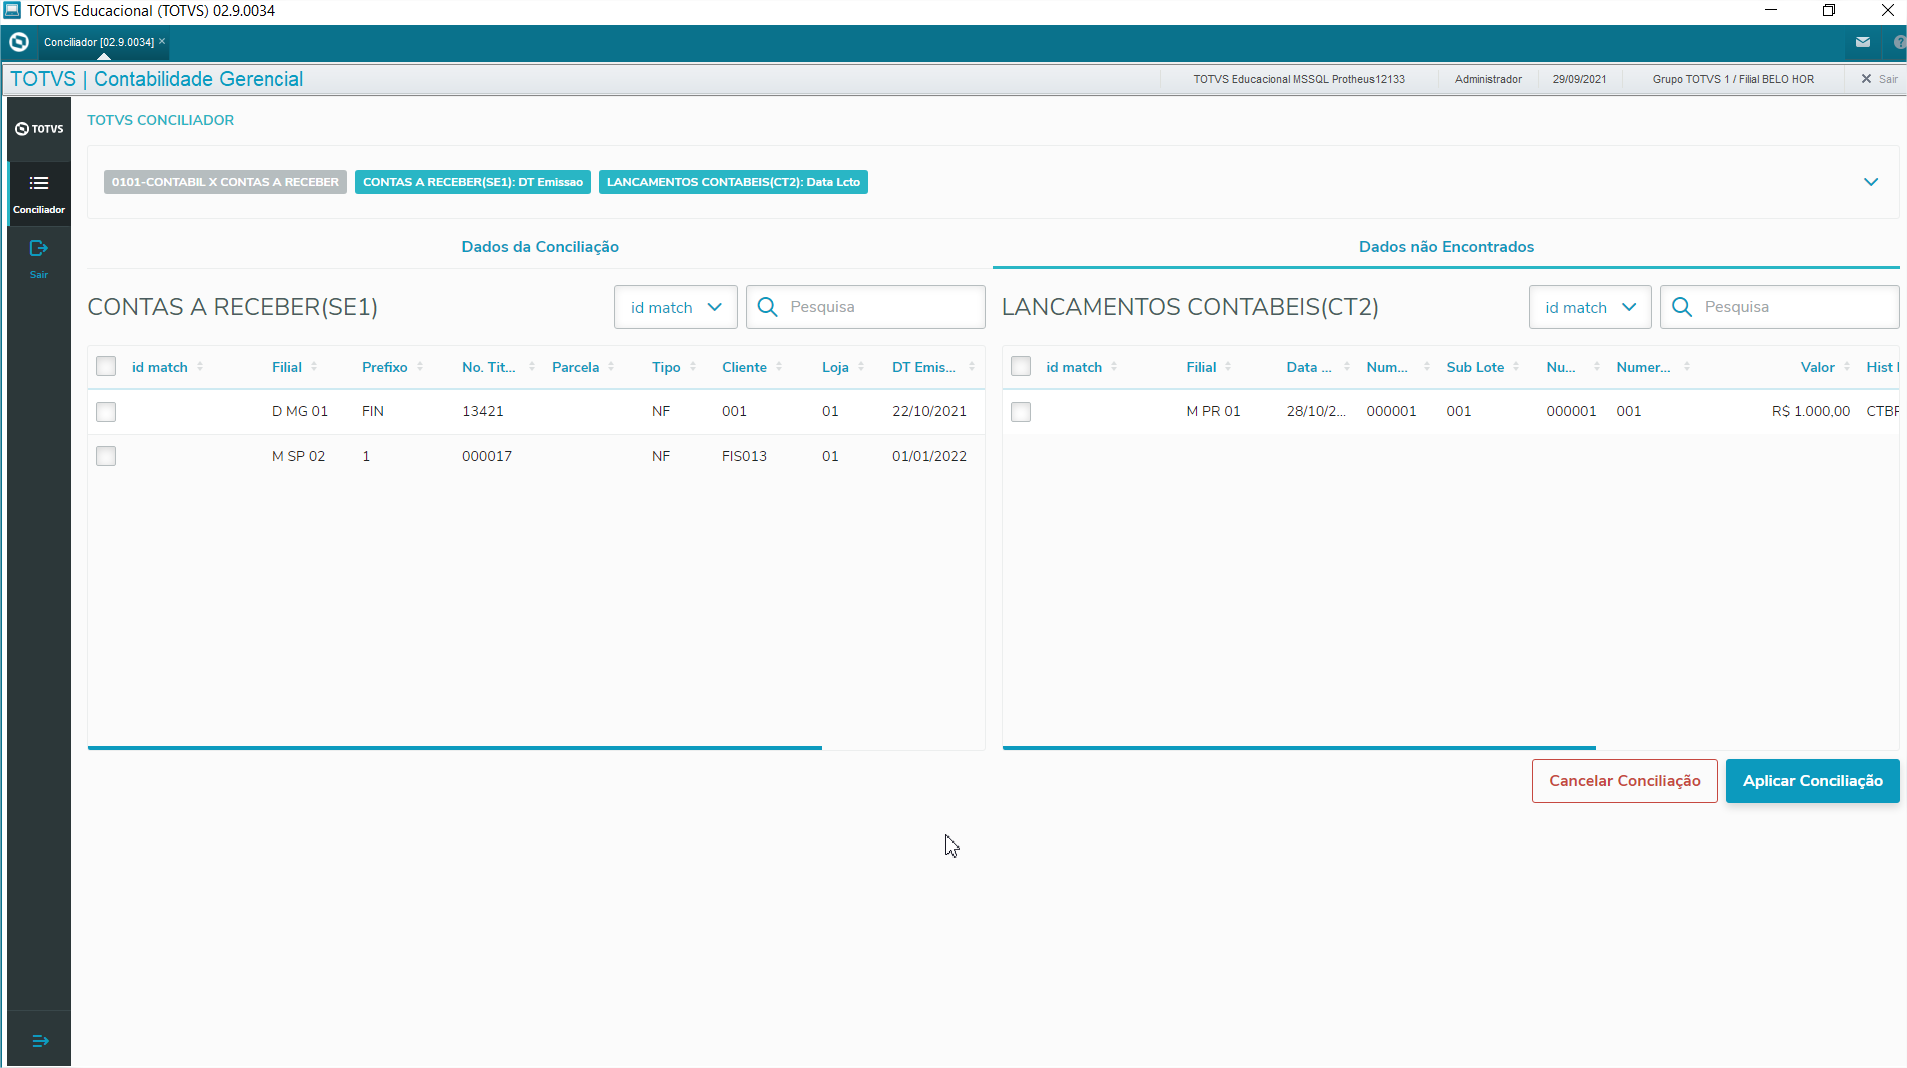Sort Contas a Receber by Tipo
Viewport: 1907px width, 1068px height.
pyautogui.click(x=693, y=367)
